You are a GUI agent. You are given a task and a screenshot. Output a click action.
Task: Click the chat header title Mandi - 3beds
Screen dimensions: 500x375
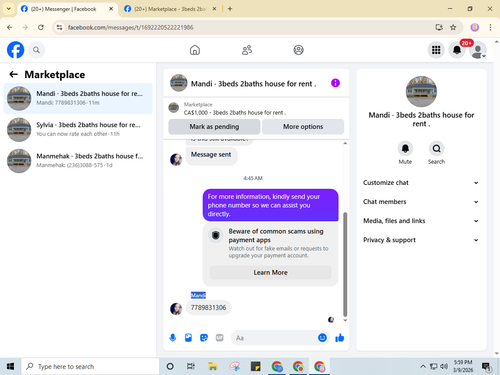[253, 84]
